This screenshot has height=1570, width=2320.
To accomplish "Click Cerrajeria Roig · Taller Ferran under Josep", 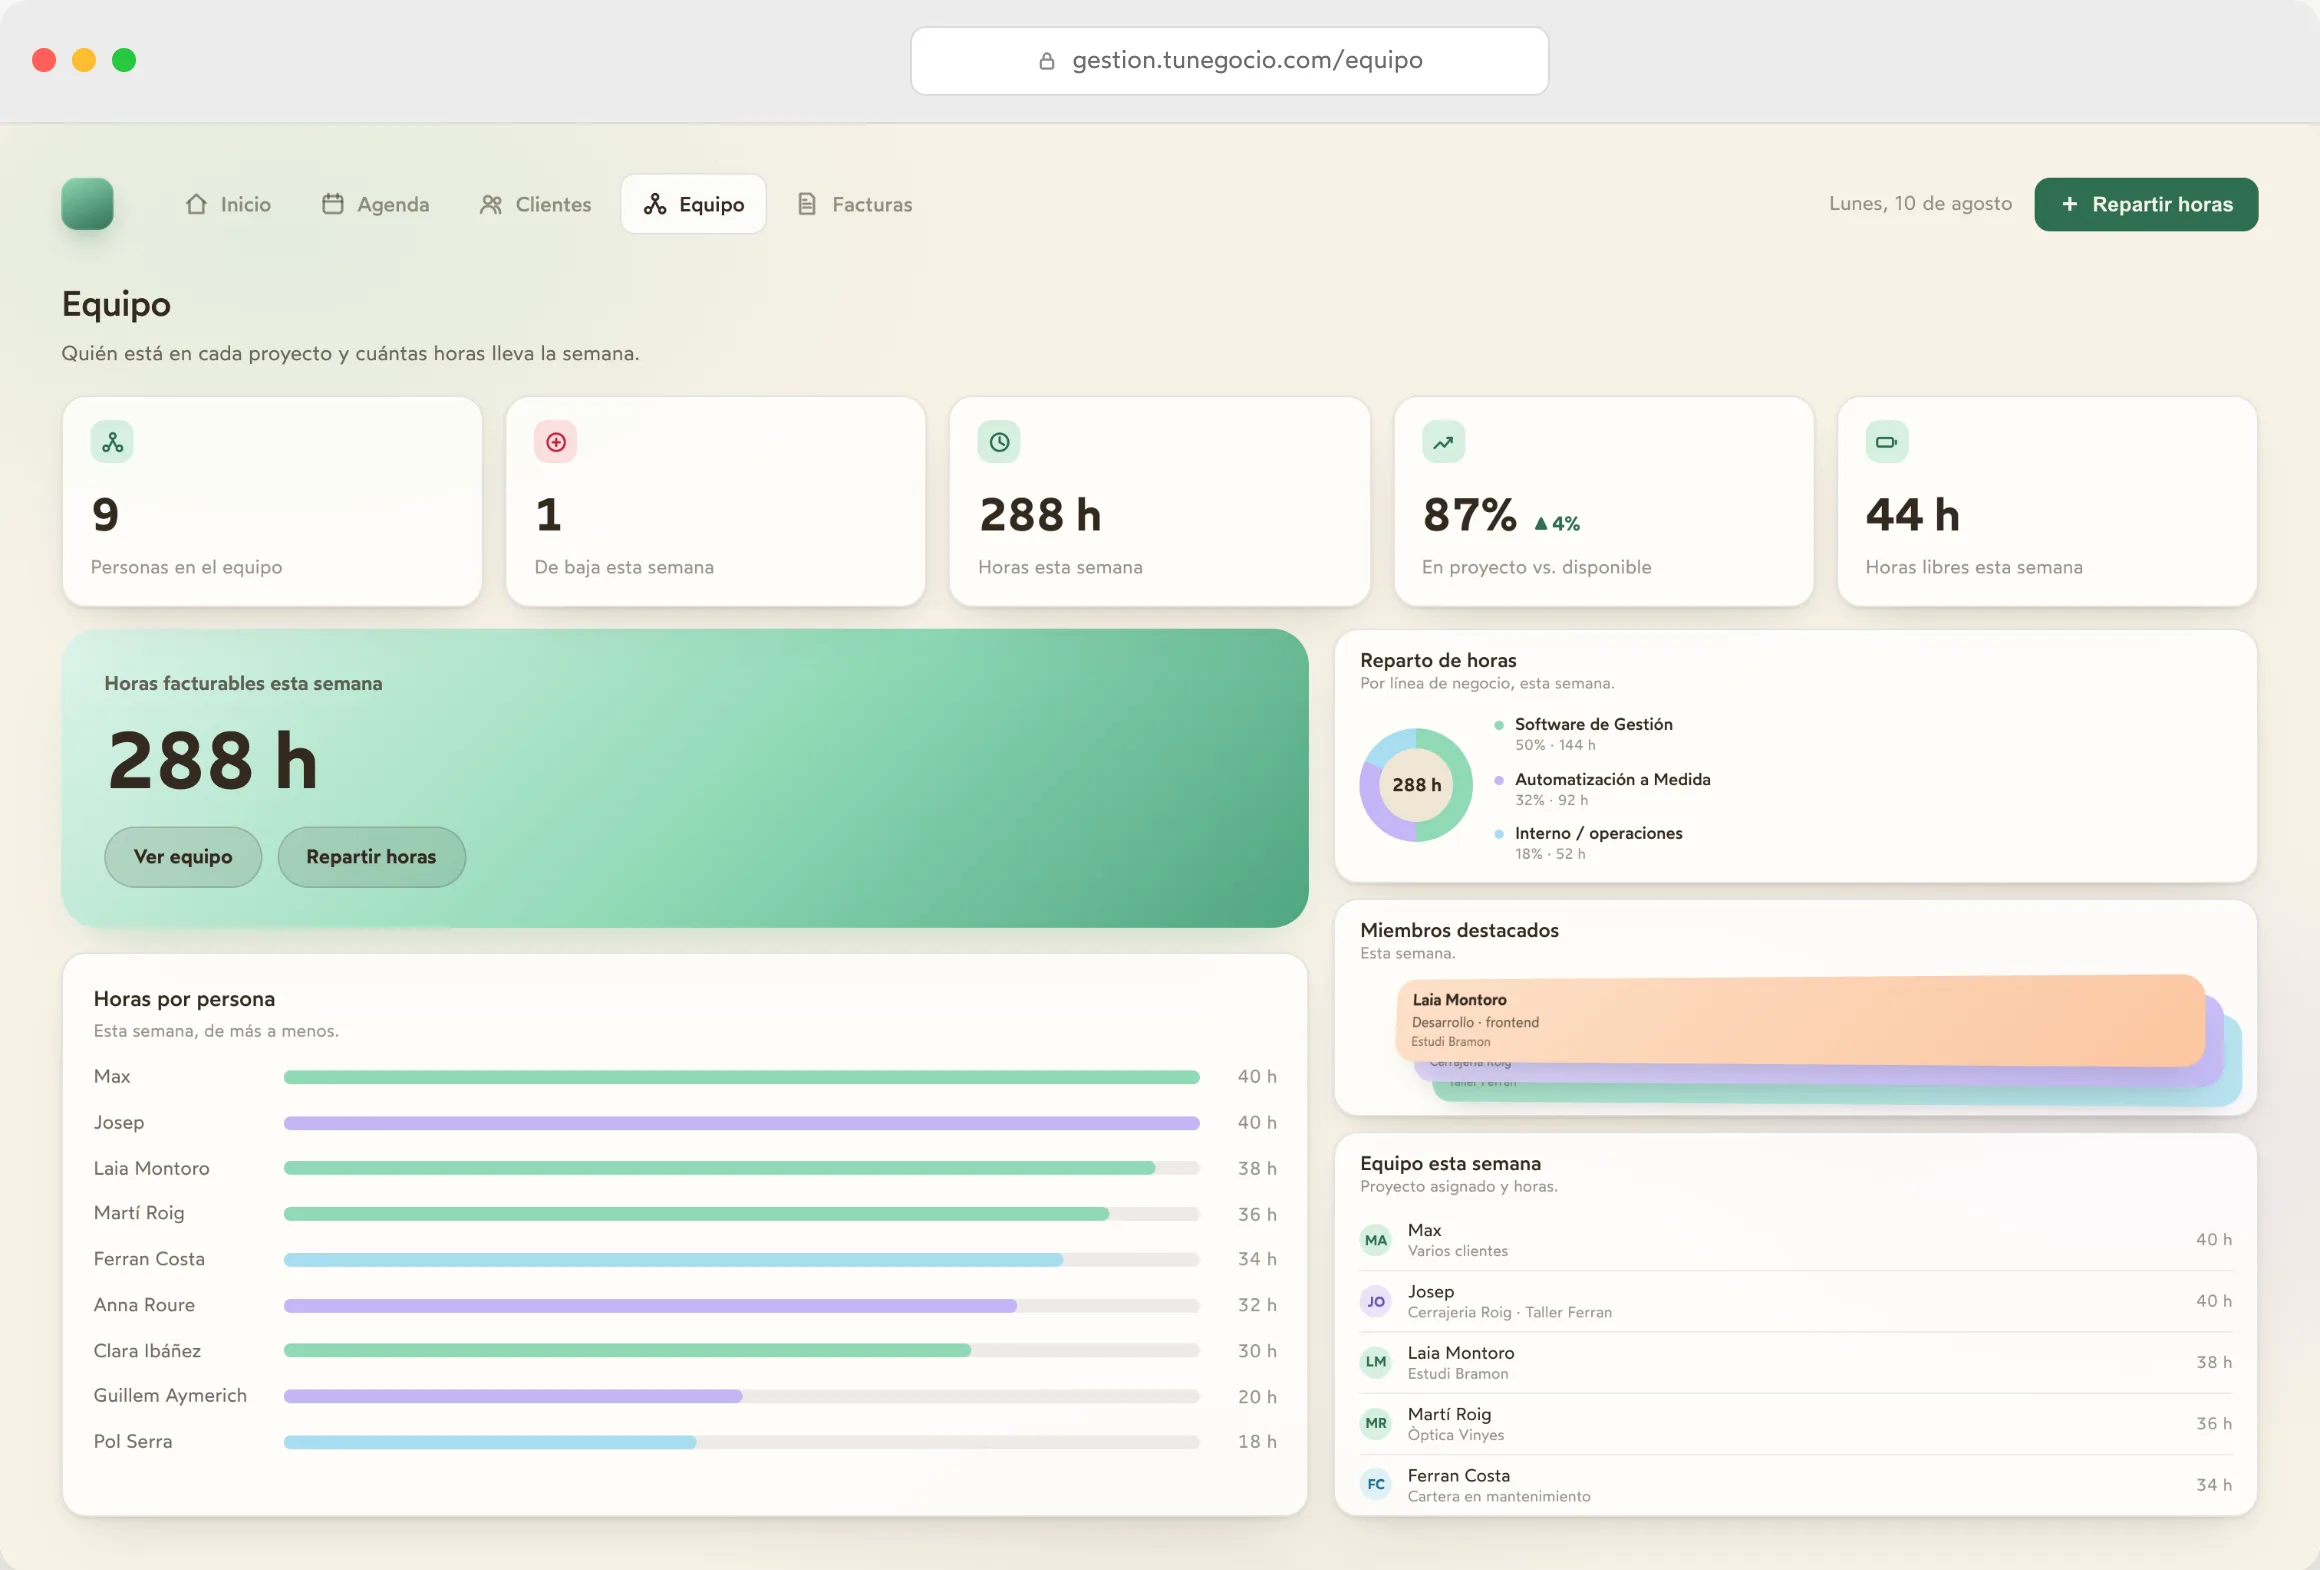I will [1509, 1312].
